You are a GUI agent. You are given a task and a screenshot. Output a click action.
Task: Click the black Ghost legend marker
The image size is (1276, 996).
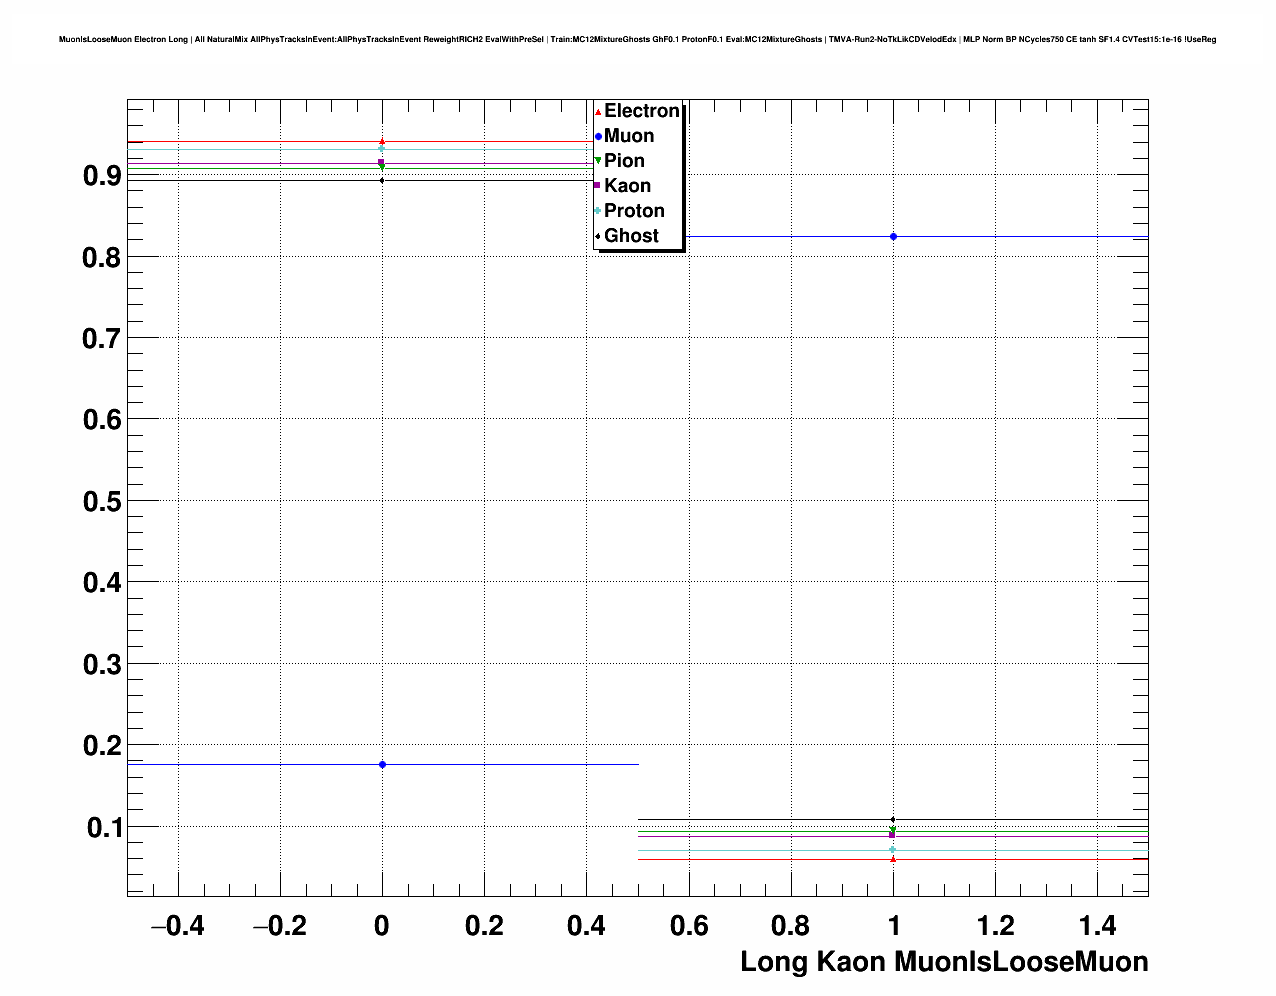tap(598, 236)
